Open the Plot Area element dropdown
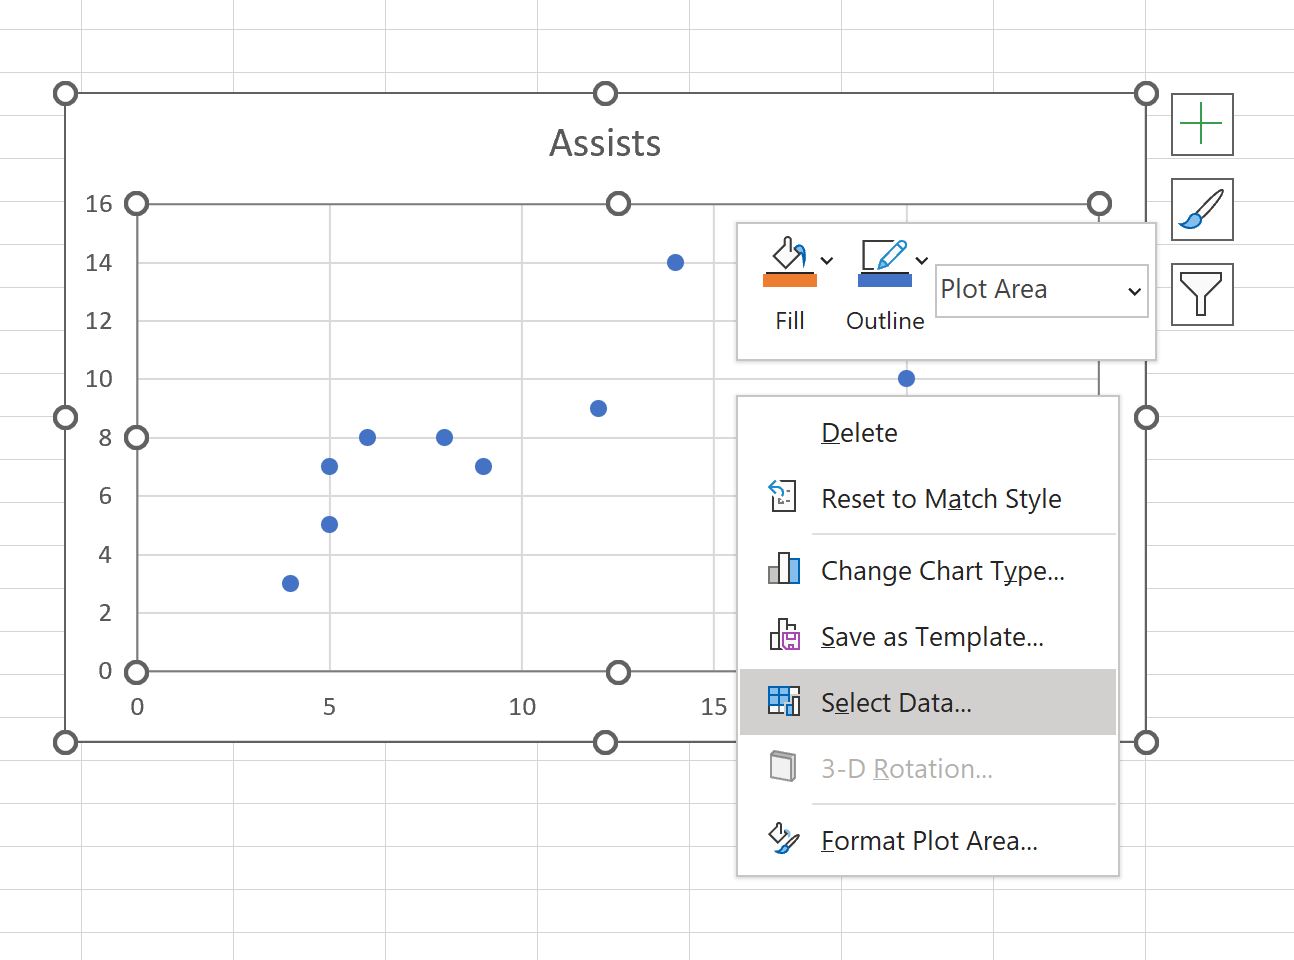Image resolution: width=1294 pixels, height=960 pixels. point(1040,290)
